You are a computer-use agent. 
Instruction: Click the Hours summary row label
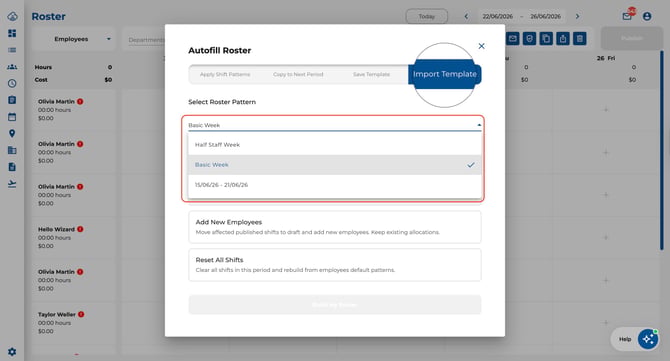click(x=43, y=67)
